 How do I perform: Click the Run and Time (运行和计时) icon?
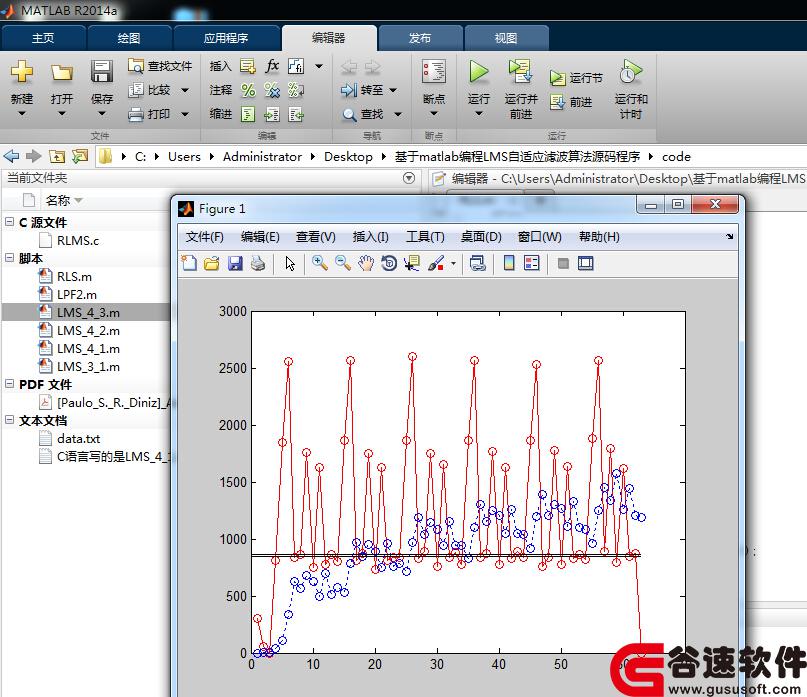click(x=630, y=71)
